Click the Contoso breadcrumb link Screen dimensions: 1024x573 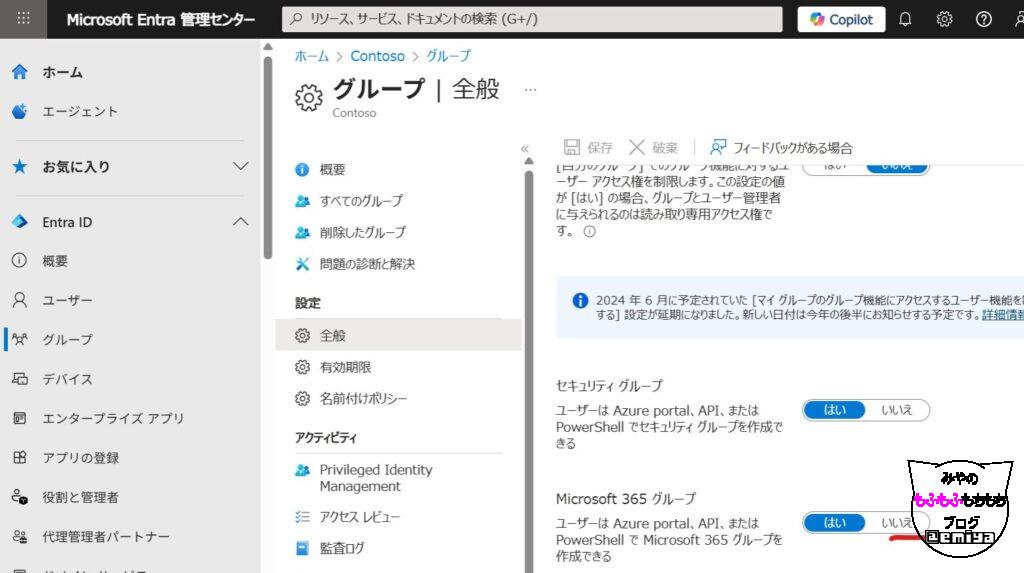(x=377, y=56)
